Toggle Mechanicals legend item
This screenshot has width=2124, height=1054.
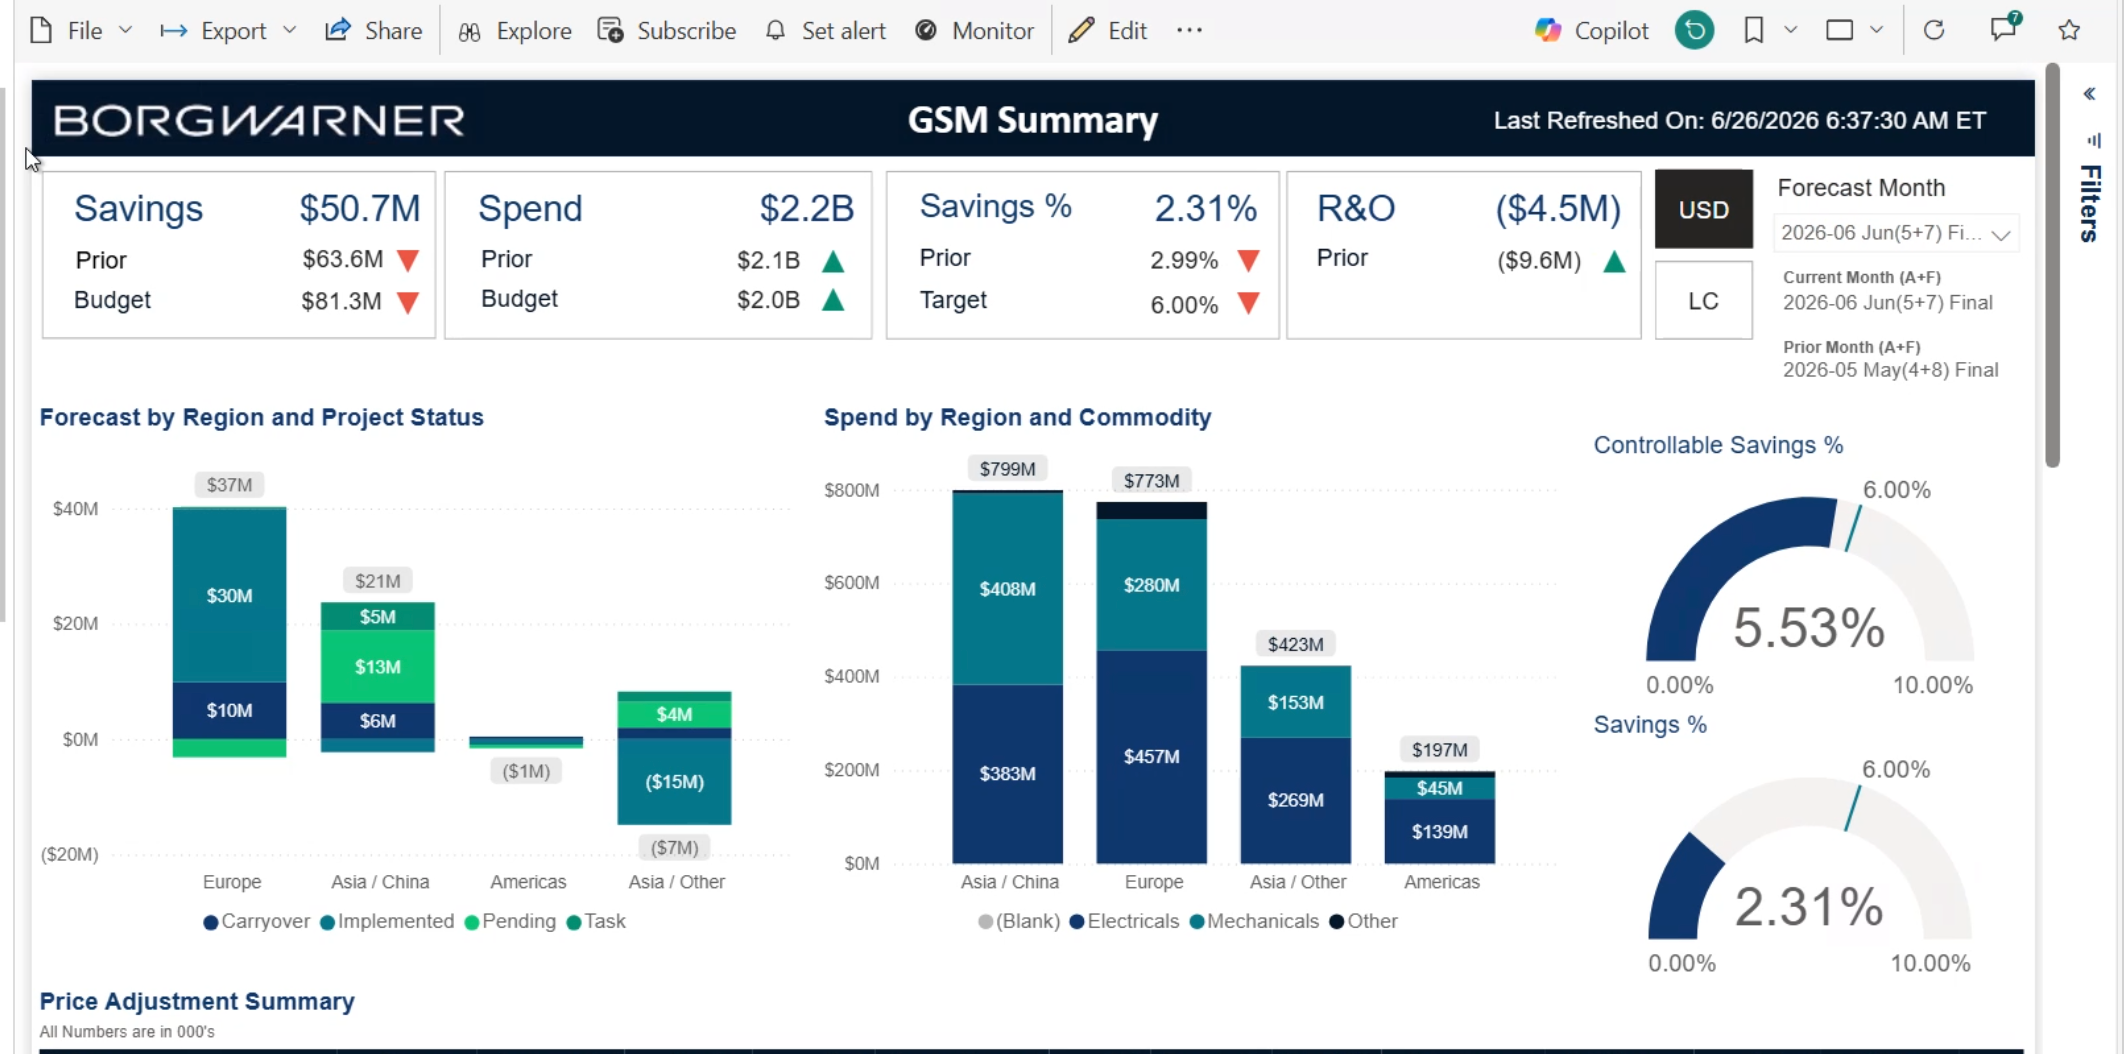[x=1254, y=921]
